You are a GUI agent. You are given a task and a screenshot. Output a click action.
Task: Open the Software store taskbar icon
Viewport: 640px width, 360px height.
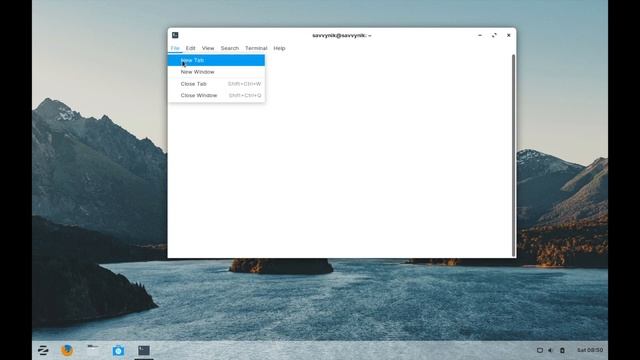coord(118,350)
